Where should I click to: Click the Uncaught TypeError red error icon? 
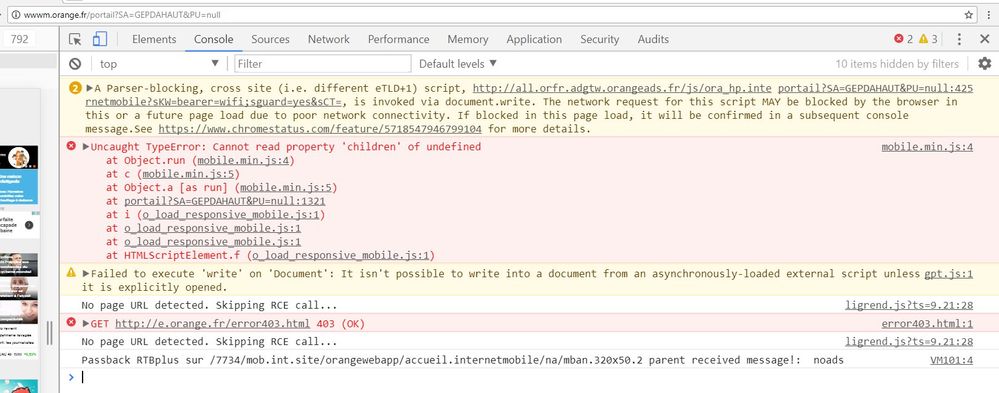71,146
